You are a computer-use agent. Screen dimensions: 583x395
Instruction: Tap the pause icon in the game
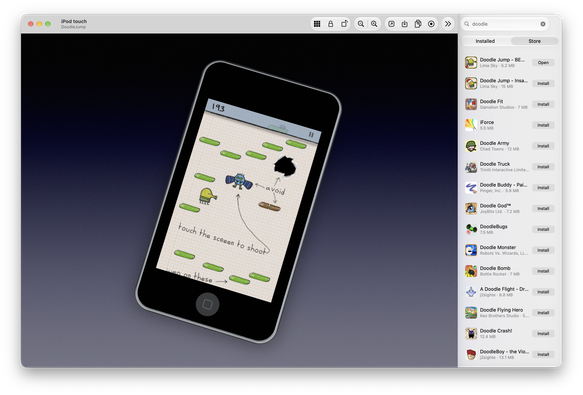(x=311, y=135)
